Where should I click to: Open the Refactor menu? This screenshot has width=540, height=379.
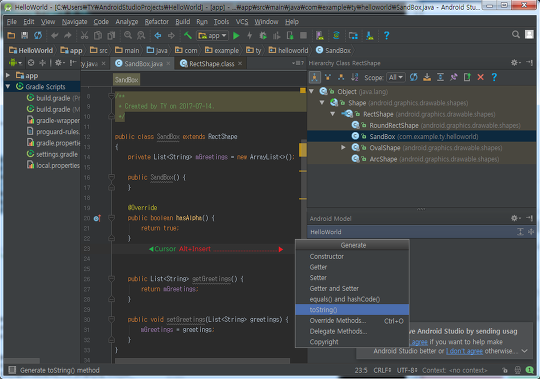[x=157, y=22]
